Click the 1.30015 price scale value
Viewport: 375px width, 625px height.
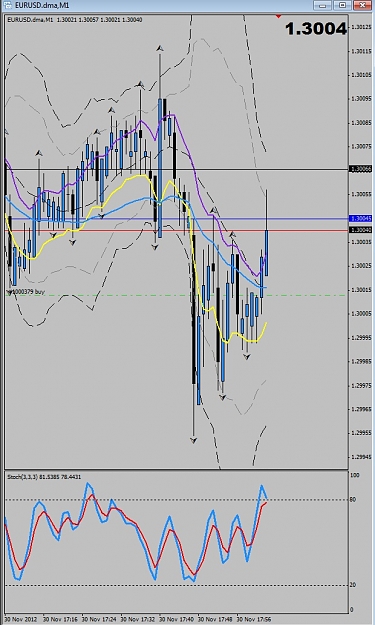[x=361, y=290]
